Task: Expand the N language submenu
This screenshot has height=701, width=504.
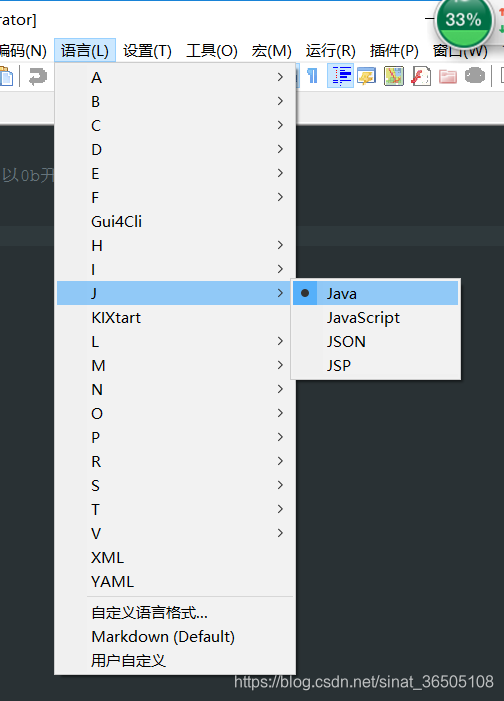Action: 175,389
